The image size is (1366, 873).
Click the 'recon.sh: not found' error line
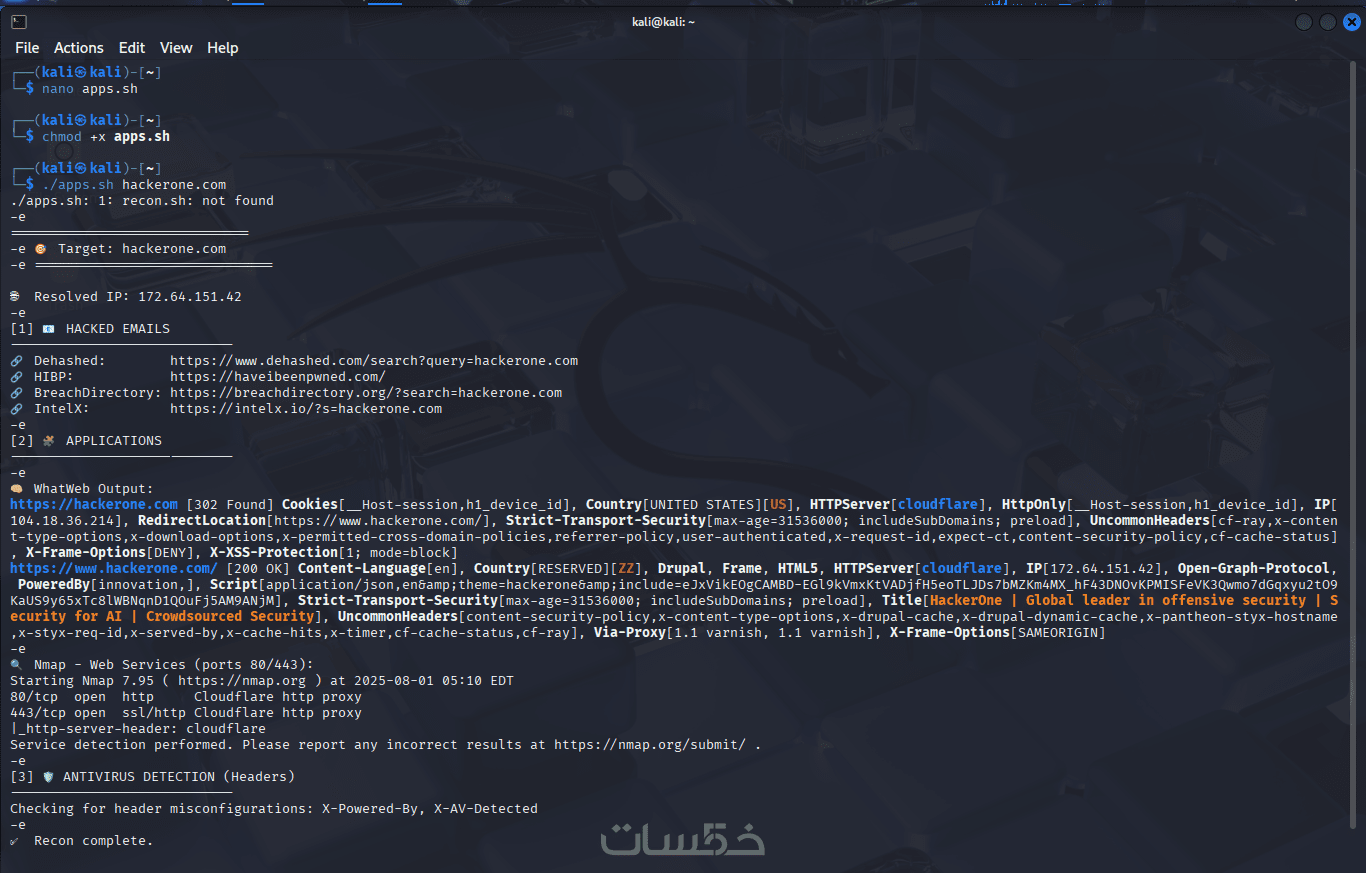[142, 201]
